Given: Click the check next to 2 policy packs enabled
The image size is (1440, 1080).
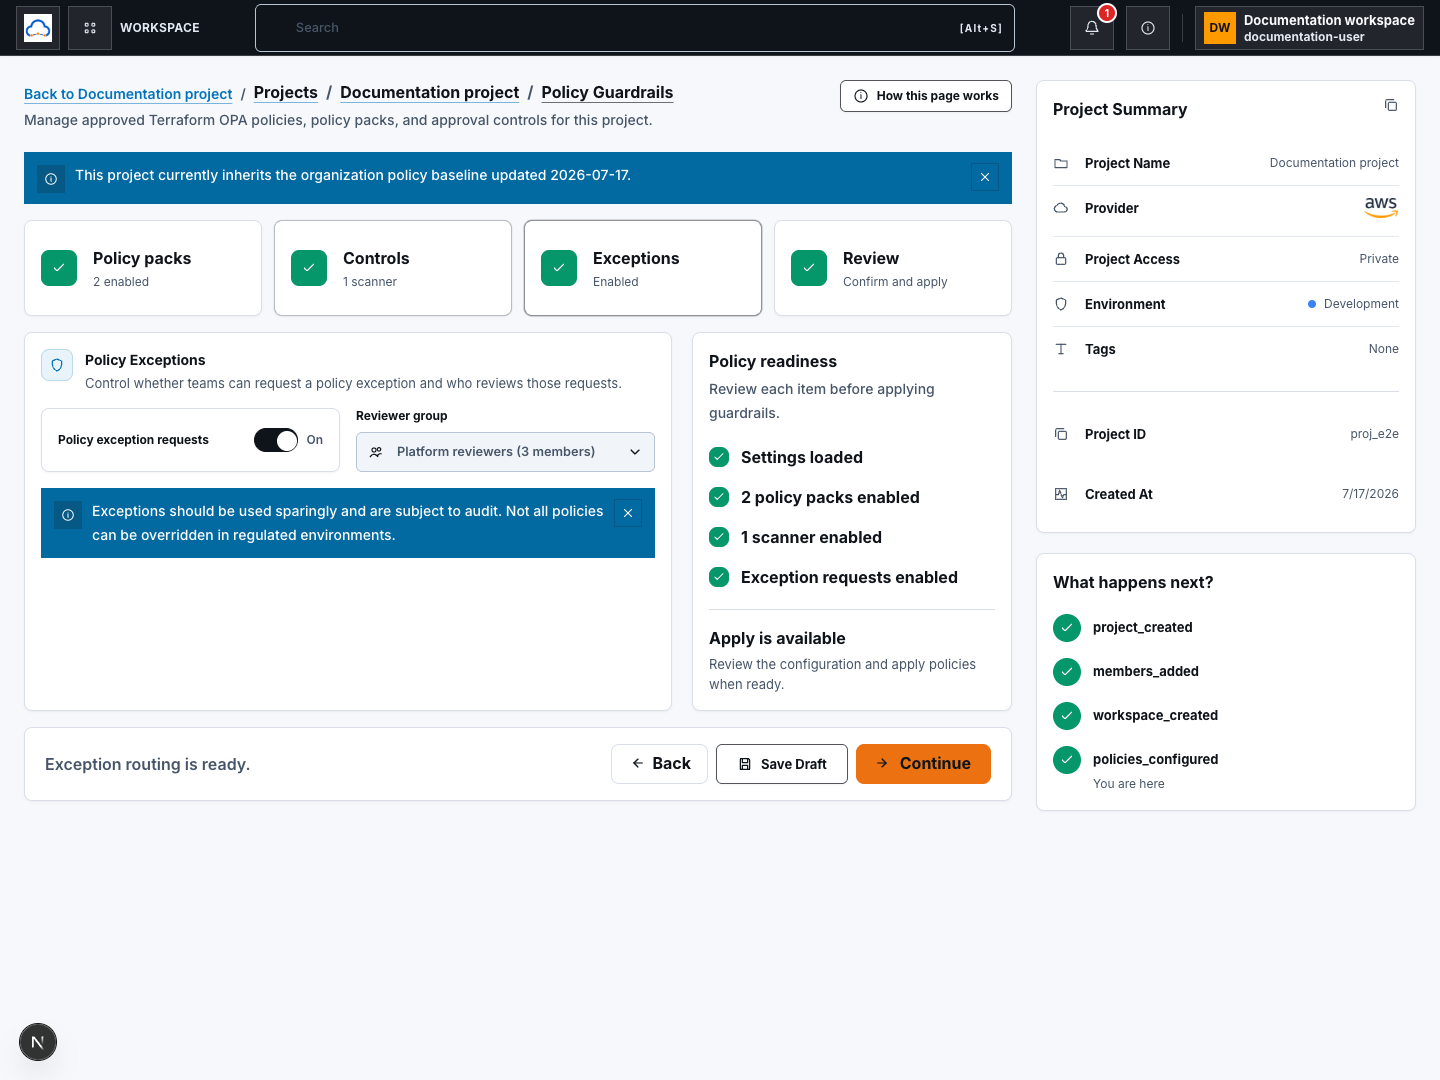Looking at the screenshot, I should click(719, 497).
